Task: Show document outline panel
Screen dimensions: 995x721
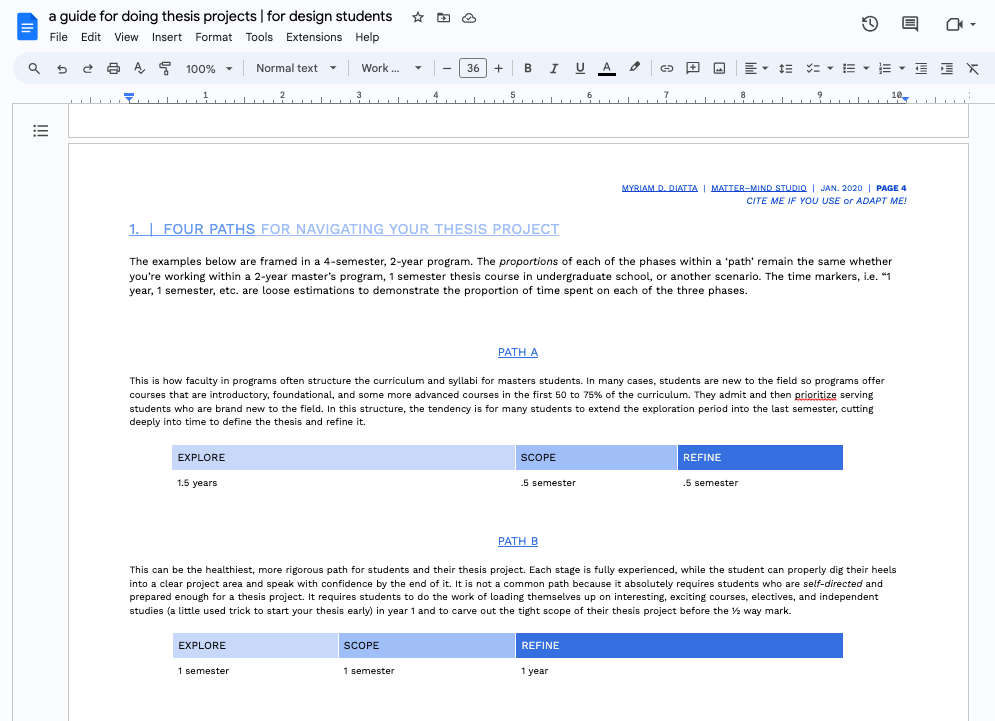Action: (x=40, y=130)
